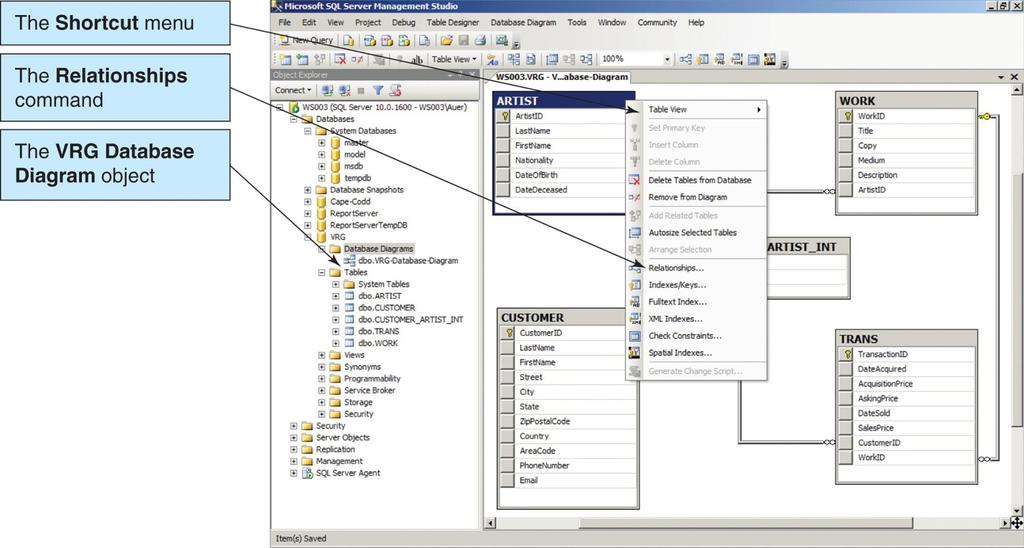Screen dimensions: 1024x548
Task: Expand the SQL Server Agent node
Action: pos(293,473)
